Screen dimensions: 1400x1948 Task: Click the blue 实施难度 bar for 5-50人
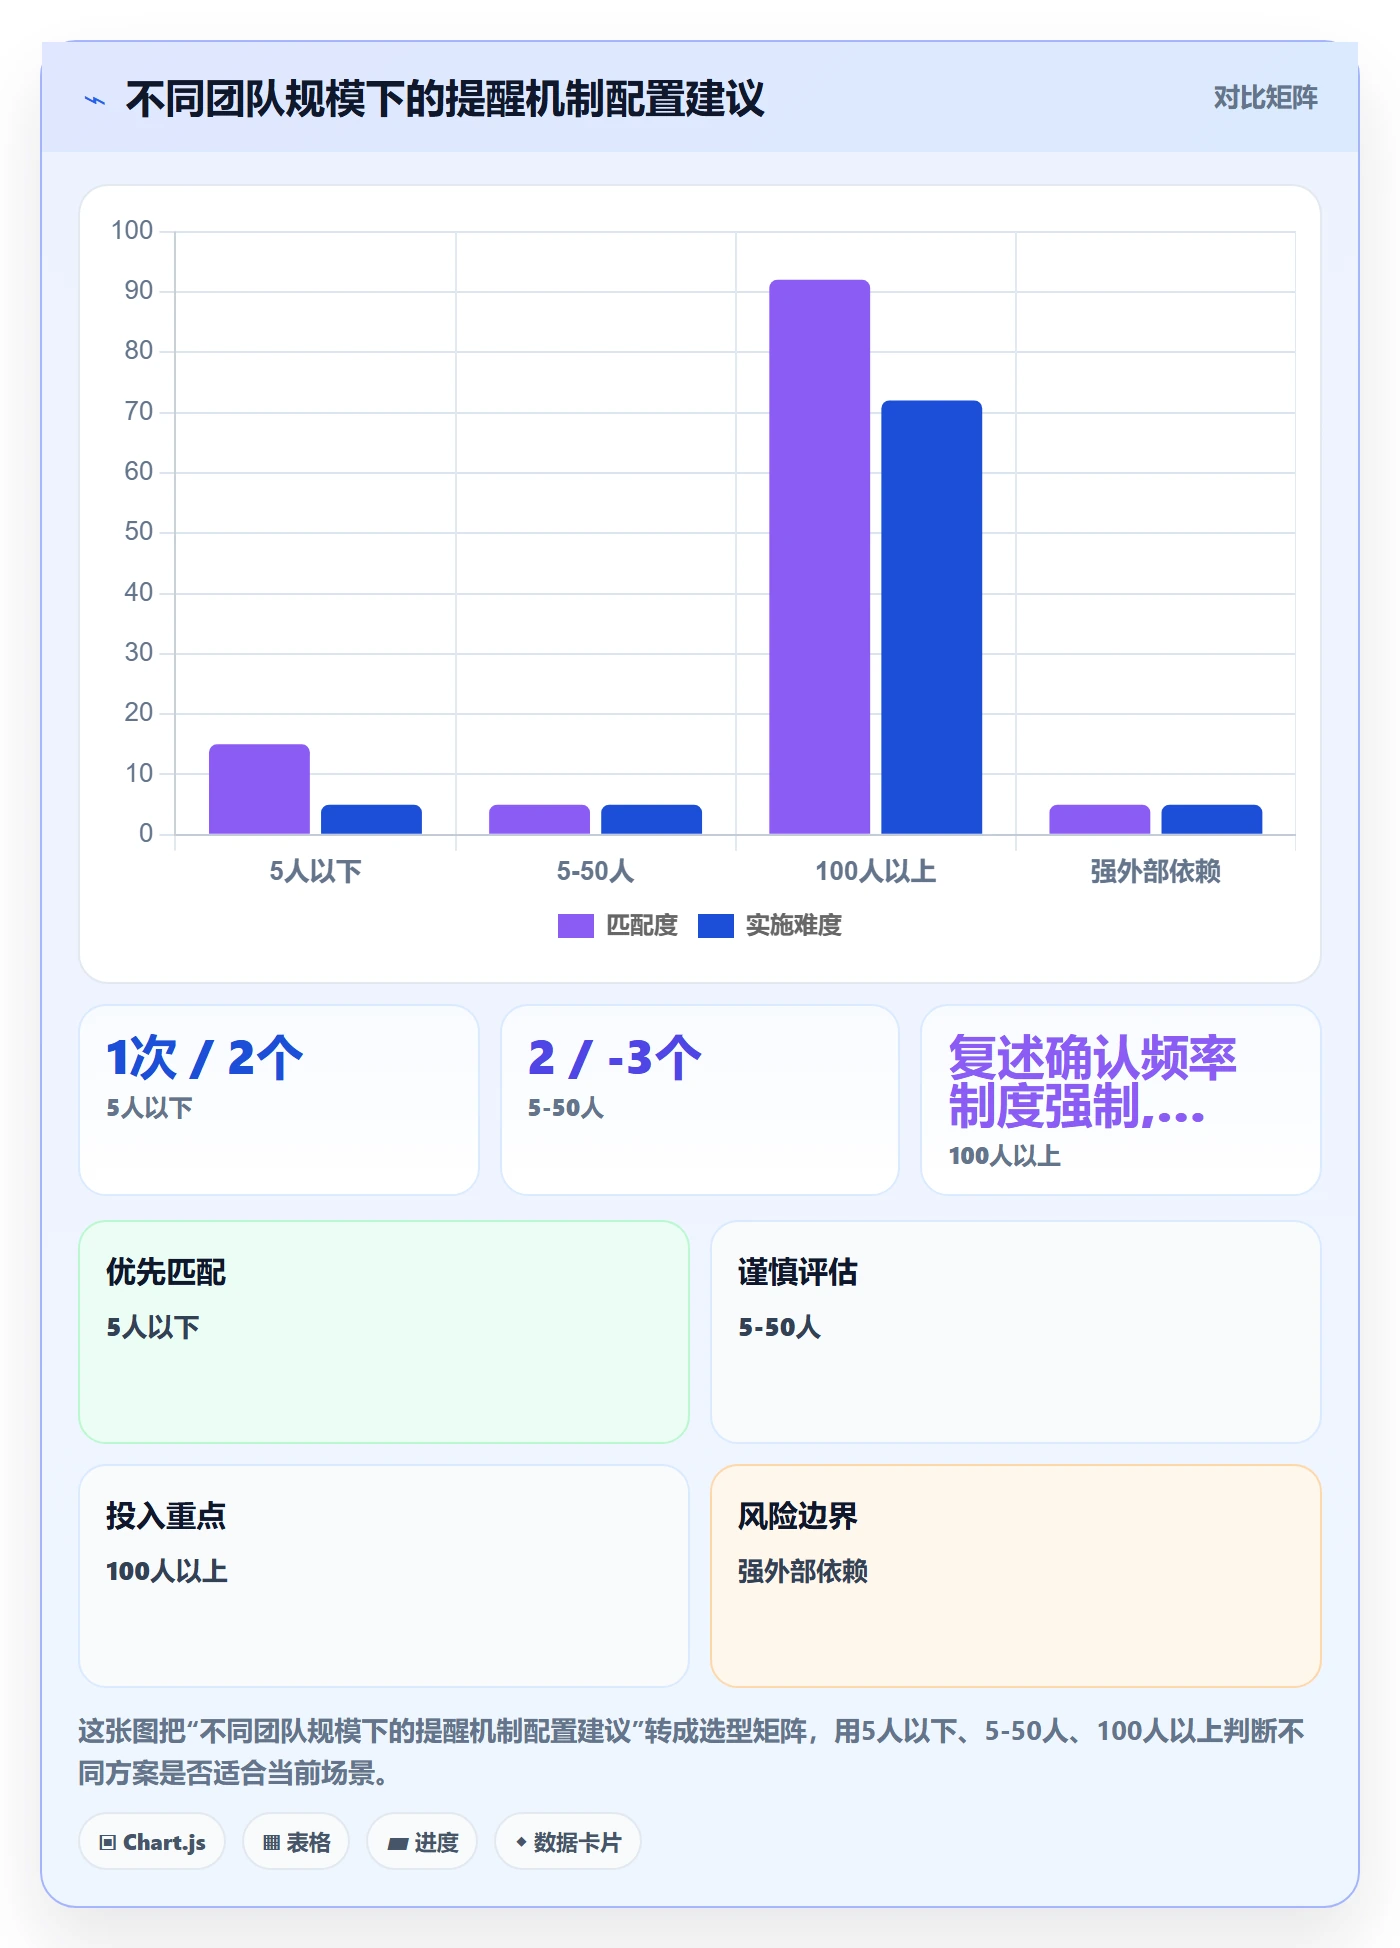coord(651,819)
